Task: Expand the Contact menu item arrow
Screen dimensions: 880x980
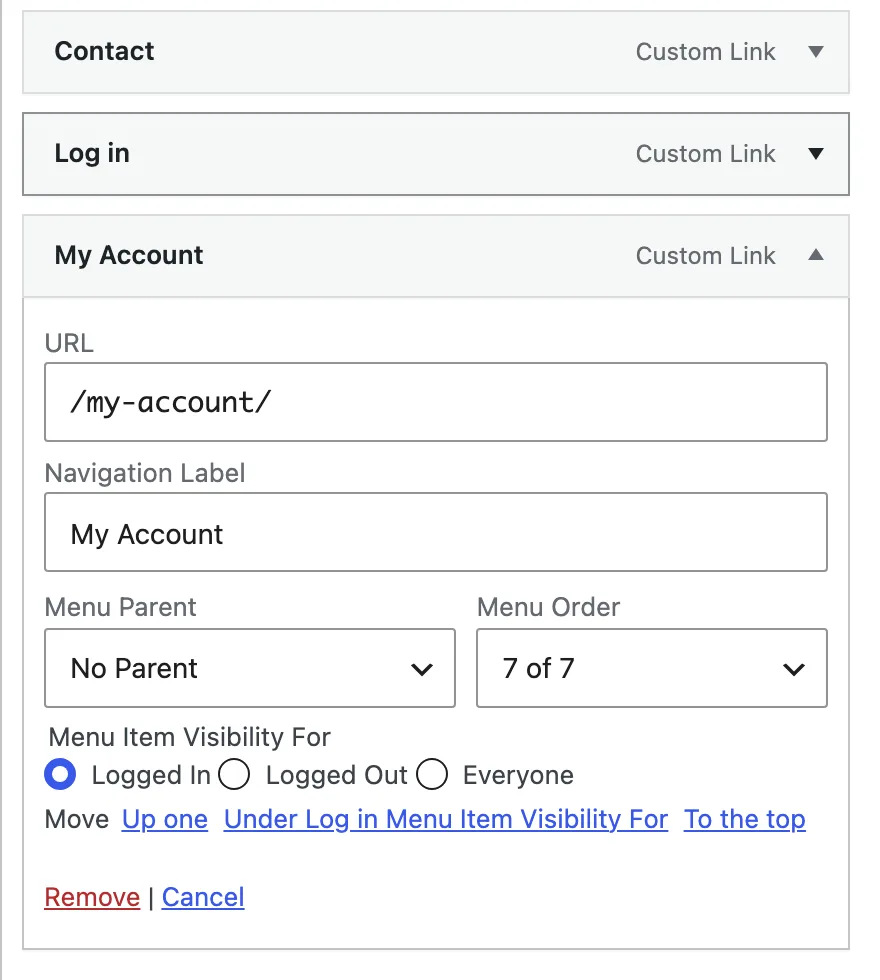Action: [816, 51]
